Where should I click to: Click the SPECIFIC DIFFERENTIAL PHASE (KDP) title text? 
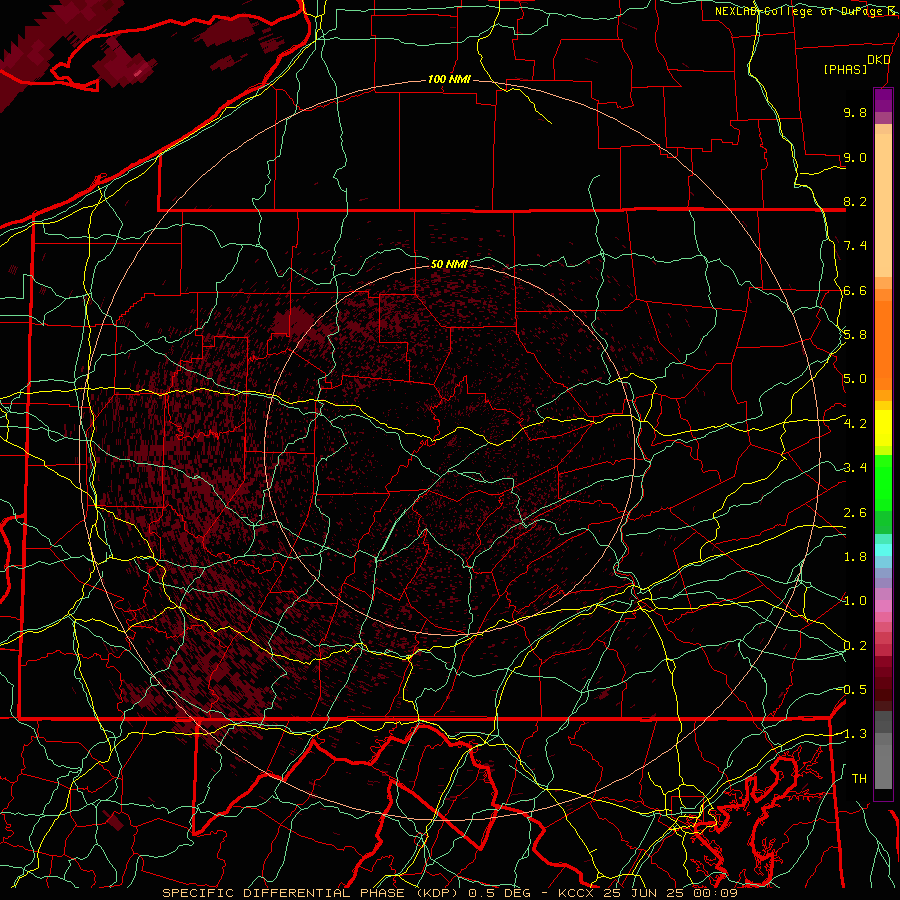click(311, 893)
